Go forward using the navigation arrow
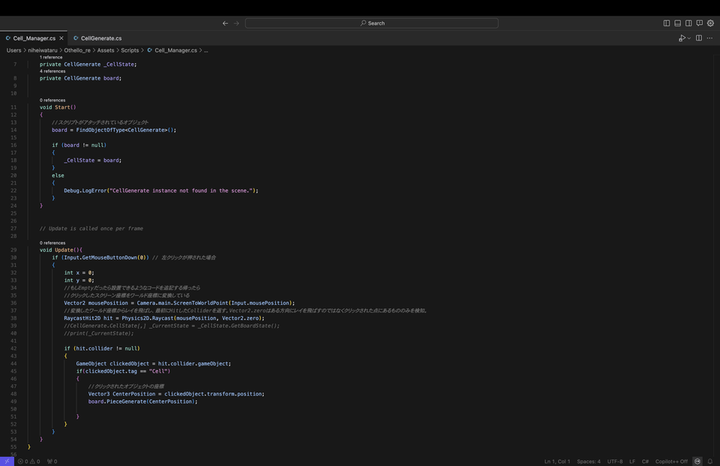This screenshot has height=466, width=720. pyautogui.click(x=236, y=23)
